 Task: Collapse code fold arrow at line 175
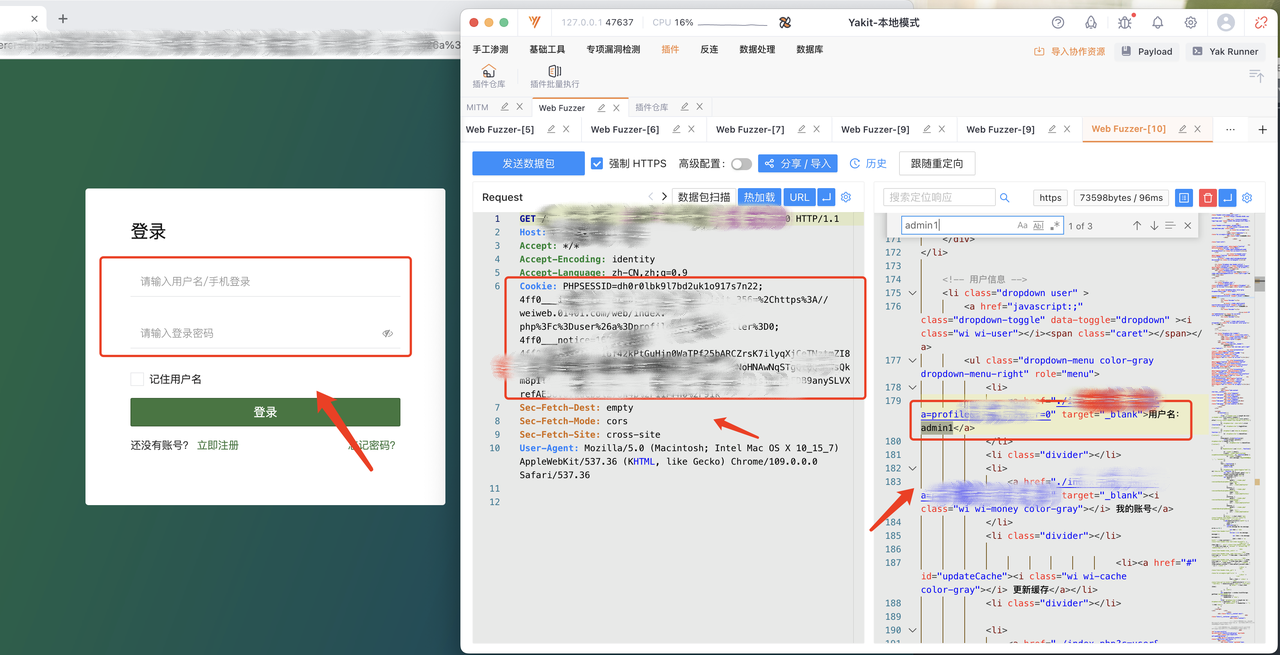pyautogui.click(x=912, y=293)
